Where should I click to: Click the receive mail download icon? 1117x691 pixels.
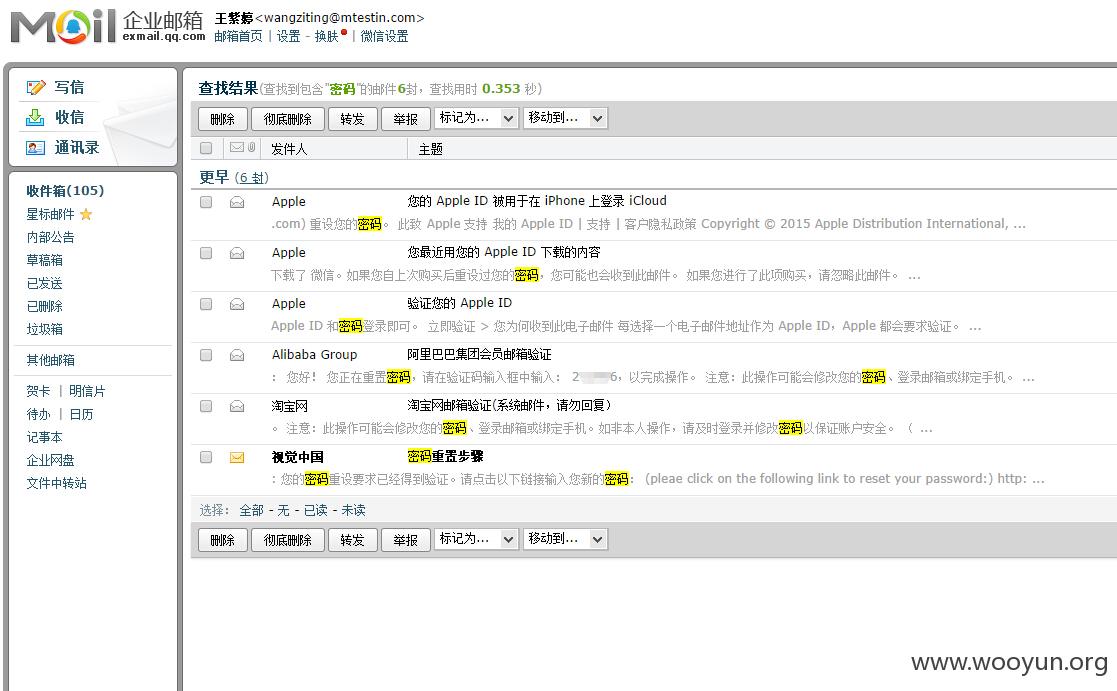click(35, 117)
